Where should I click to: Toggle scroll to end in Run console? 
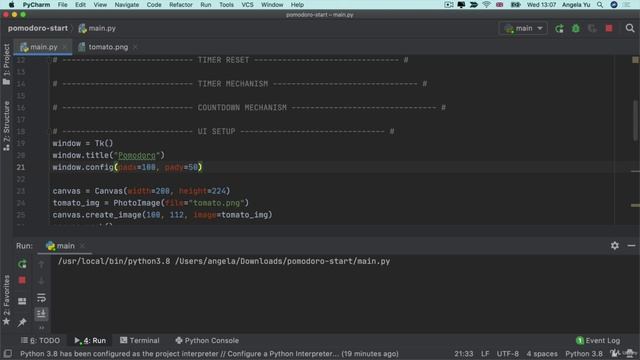[41, 313]
